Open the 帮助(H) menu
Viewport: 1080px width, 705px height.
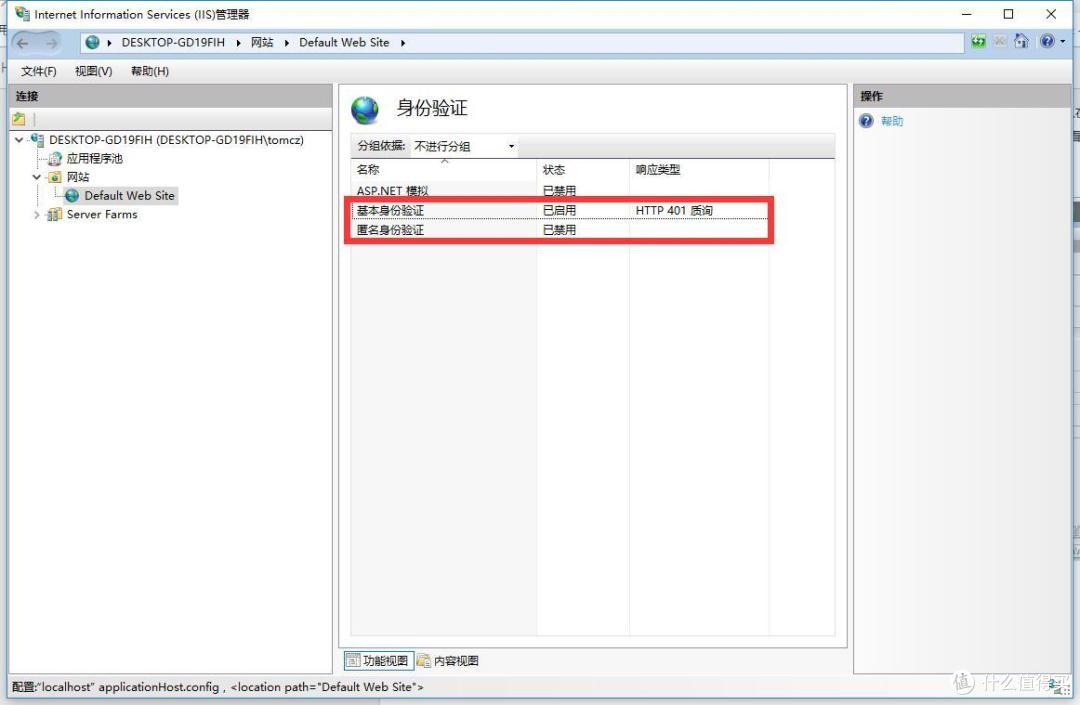(x=149, y=71)
